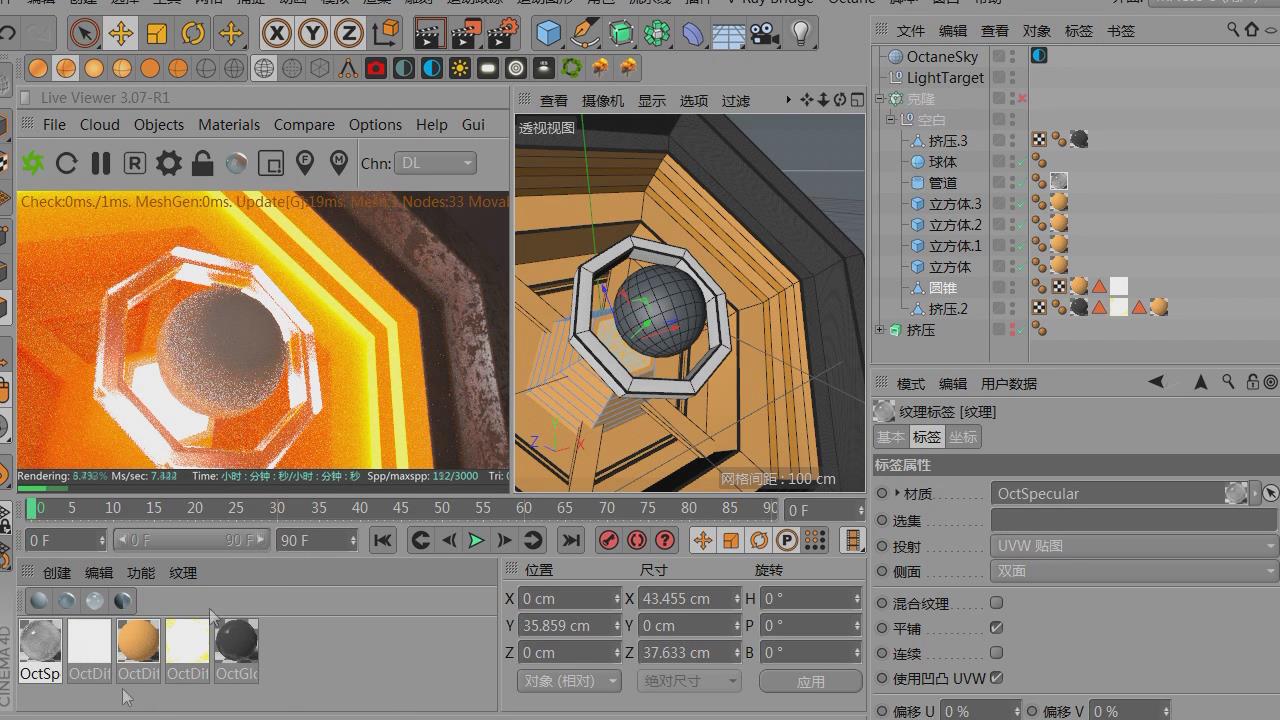Image resolution: width=1280 pixels, height=720 pixels.
Task: Select the live selection arrow tool
Action: tap(85, 33)
